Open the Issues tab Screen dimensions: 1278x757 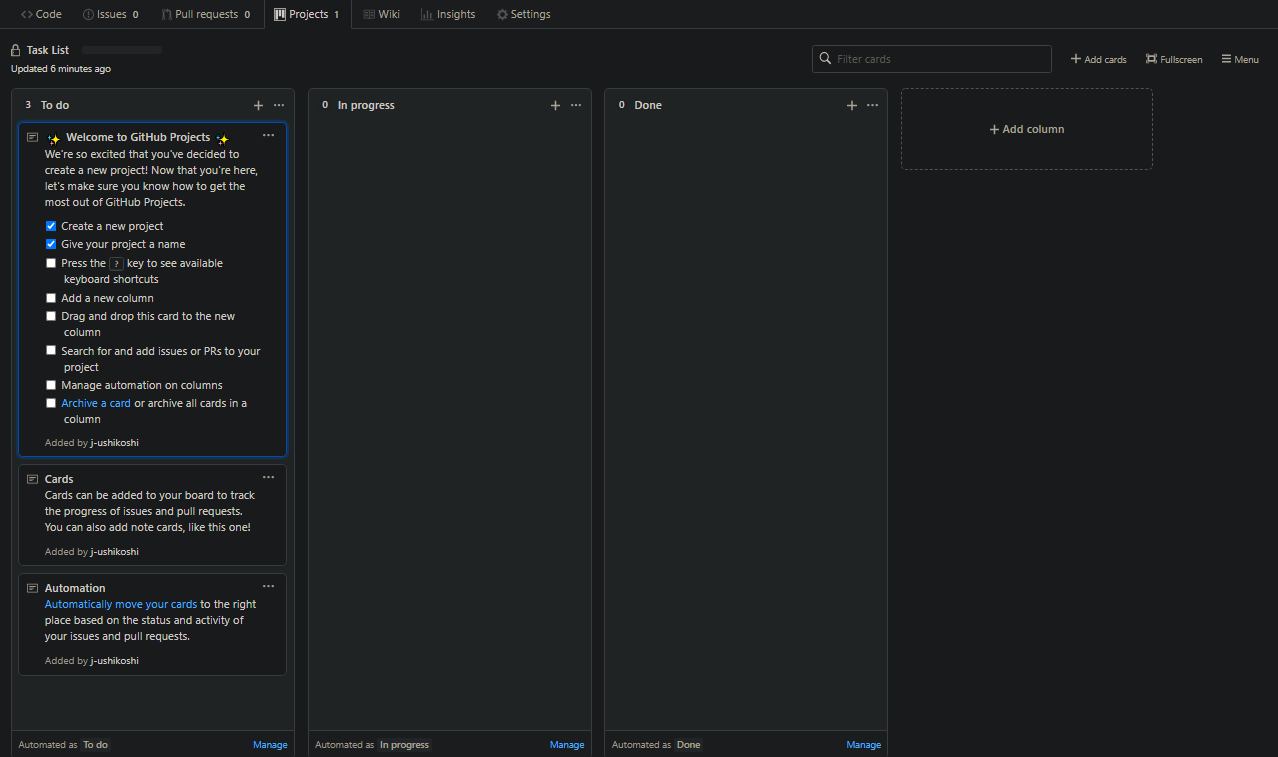111,14
